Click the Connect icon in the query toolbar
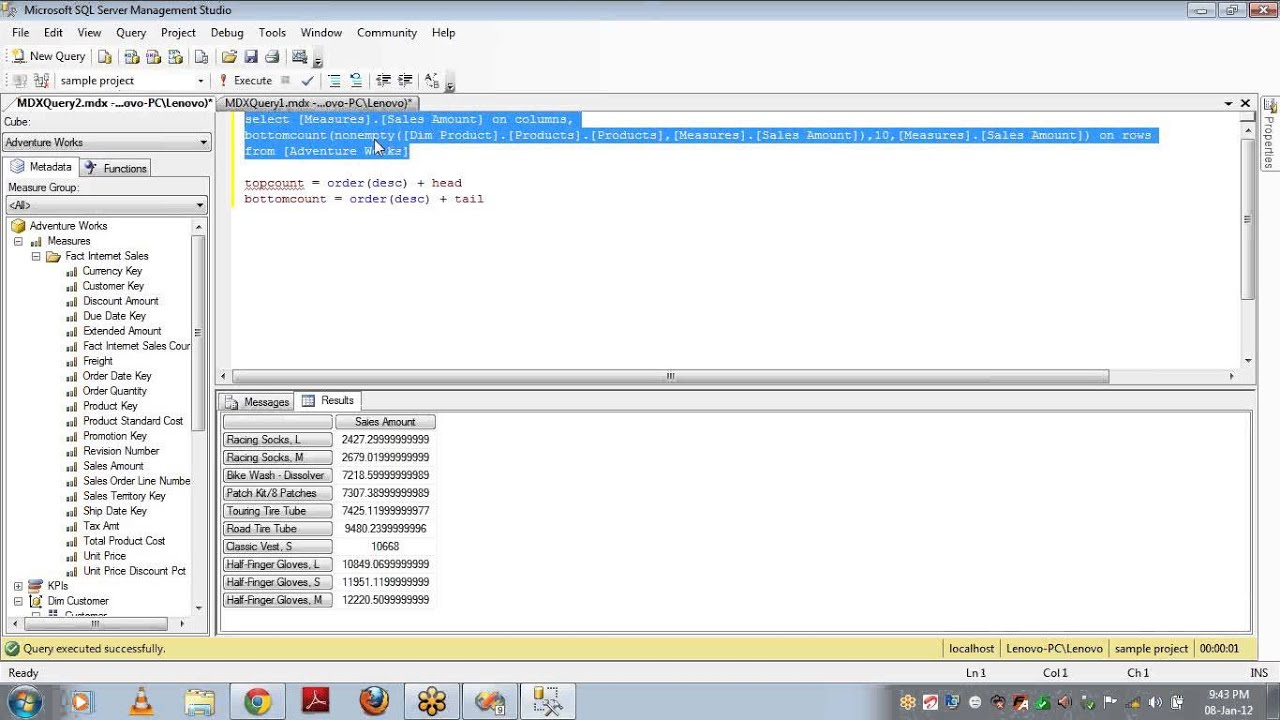The height and width of the screenshot is (720, 1280). (20, 81)
